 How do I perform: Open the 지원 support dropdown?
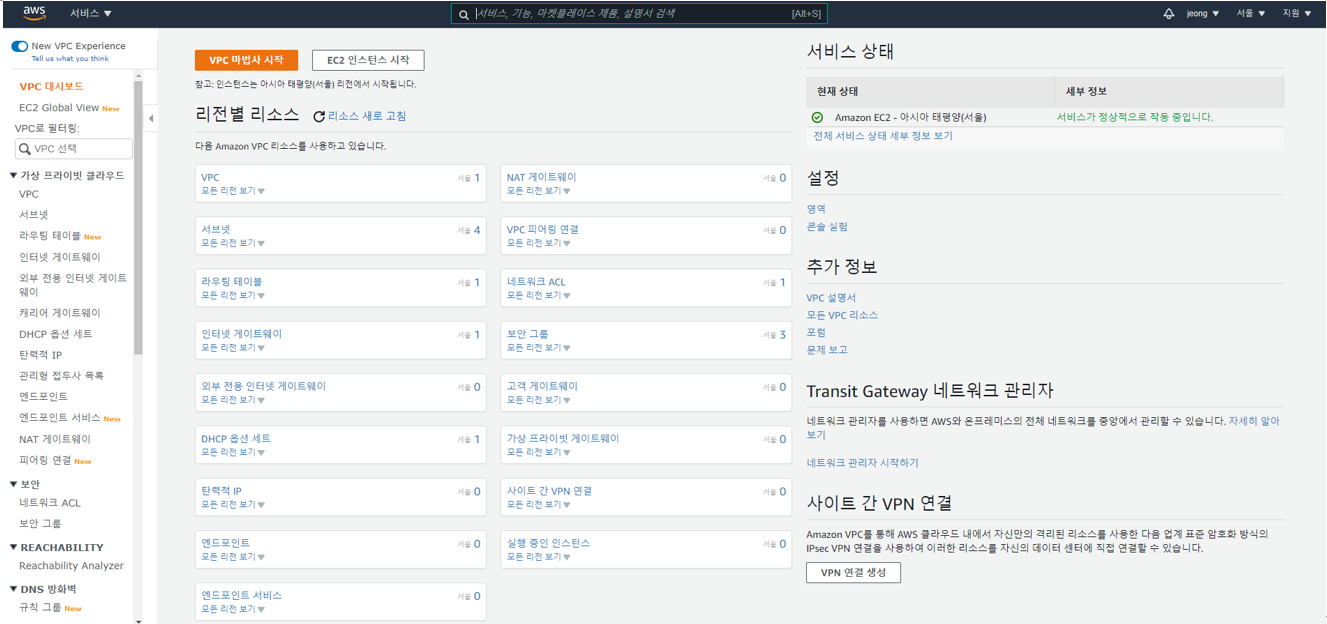coord(1297,14)
